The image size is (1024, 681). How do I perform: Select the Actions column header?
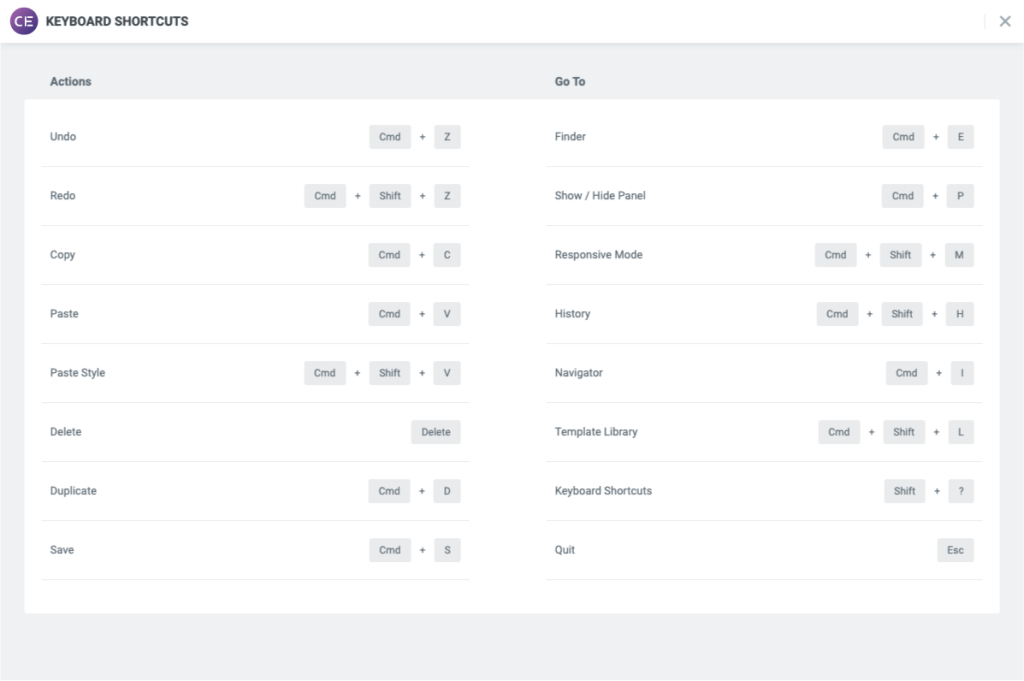pyautogui.click(x=70, y=81)
